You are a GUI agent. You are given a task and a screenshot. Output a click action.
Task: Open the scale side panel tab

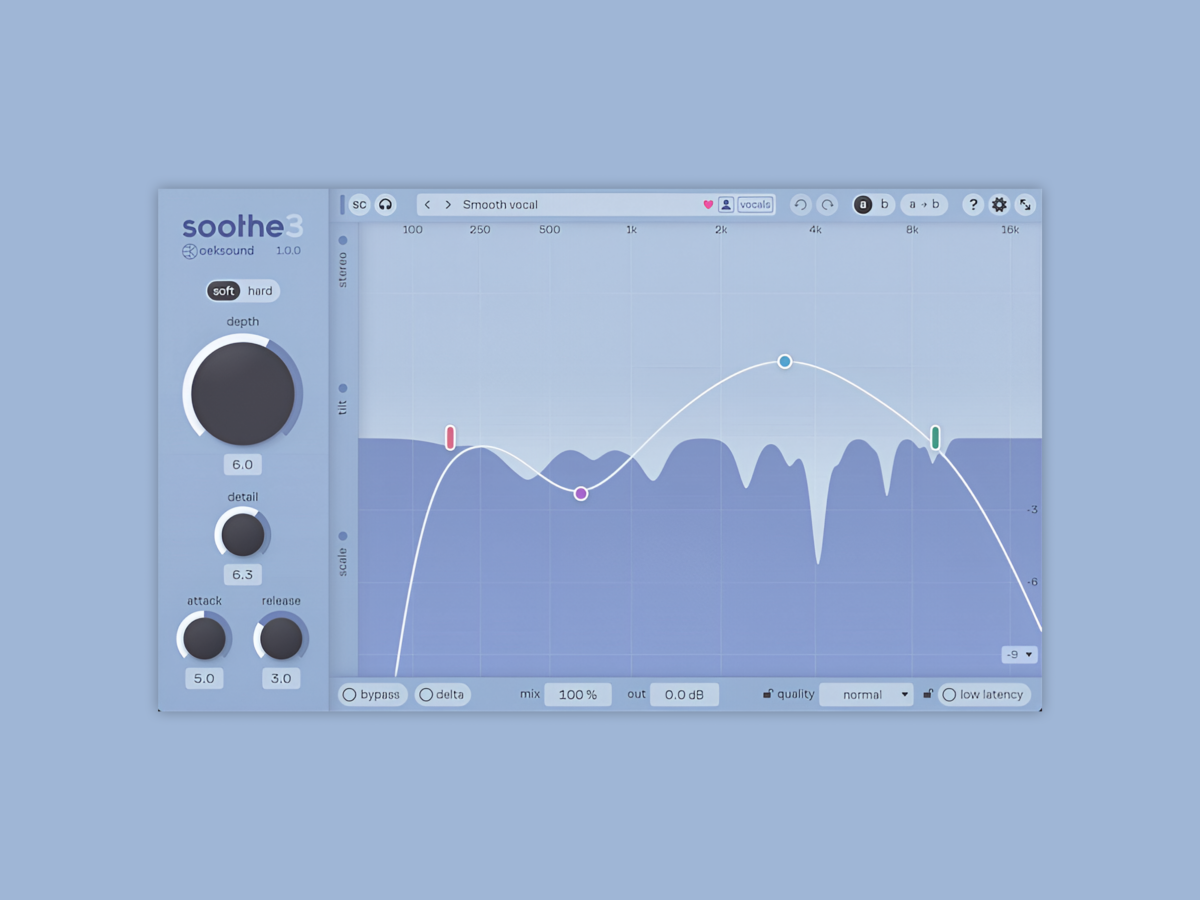point(343,553)
